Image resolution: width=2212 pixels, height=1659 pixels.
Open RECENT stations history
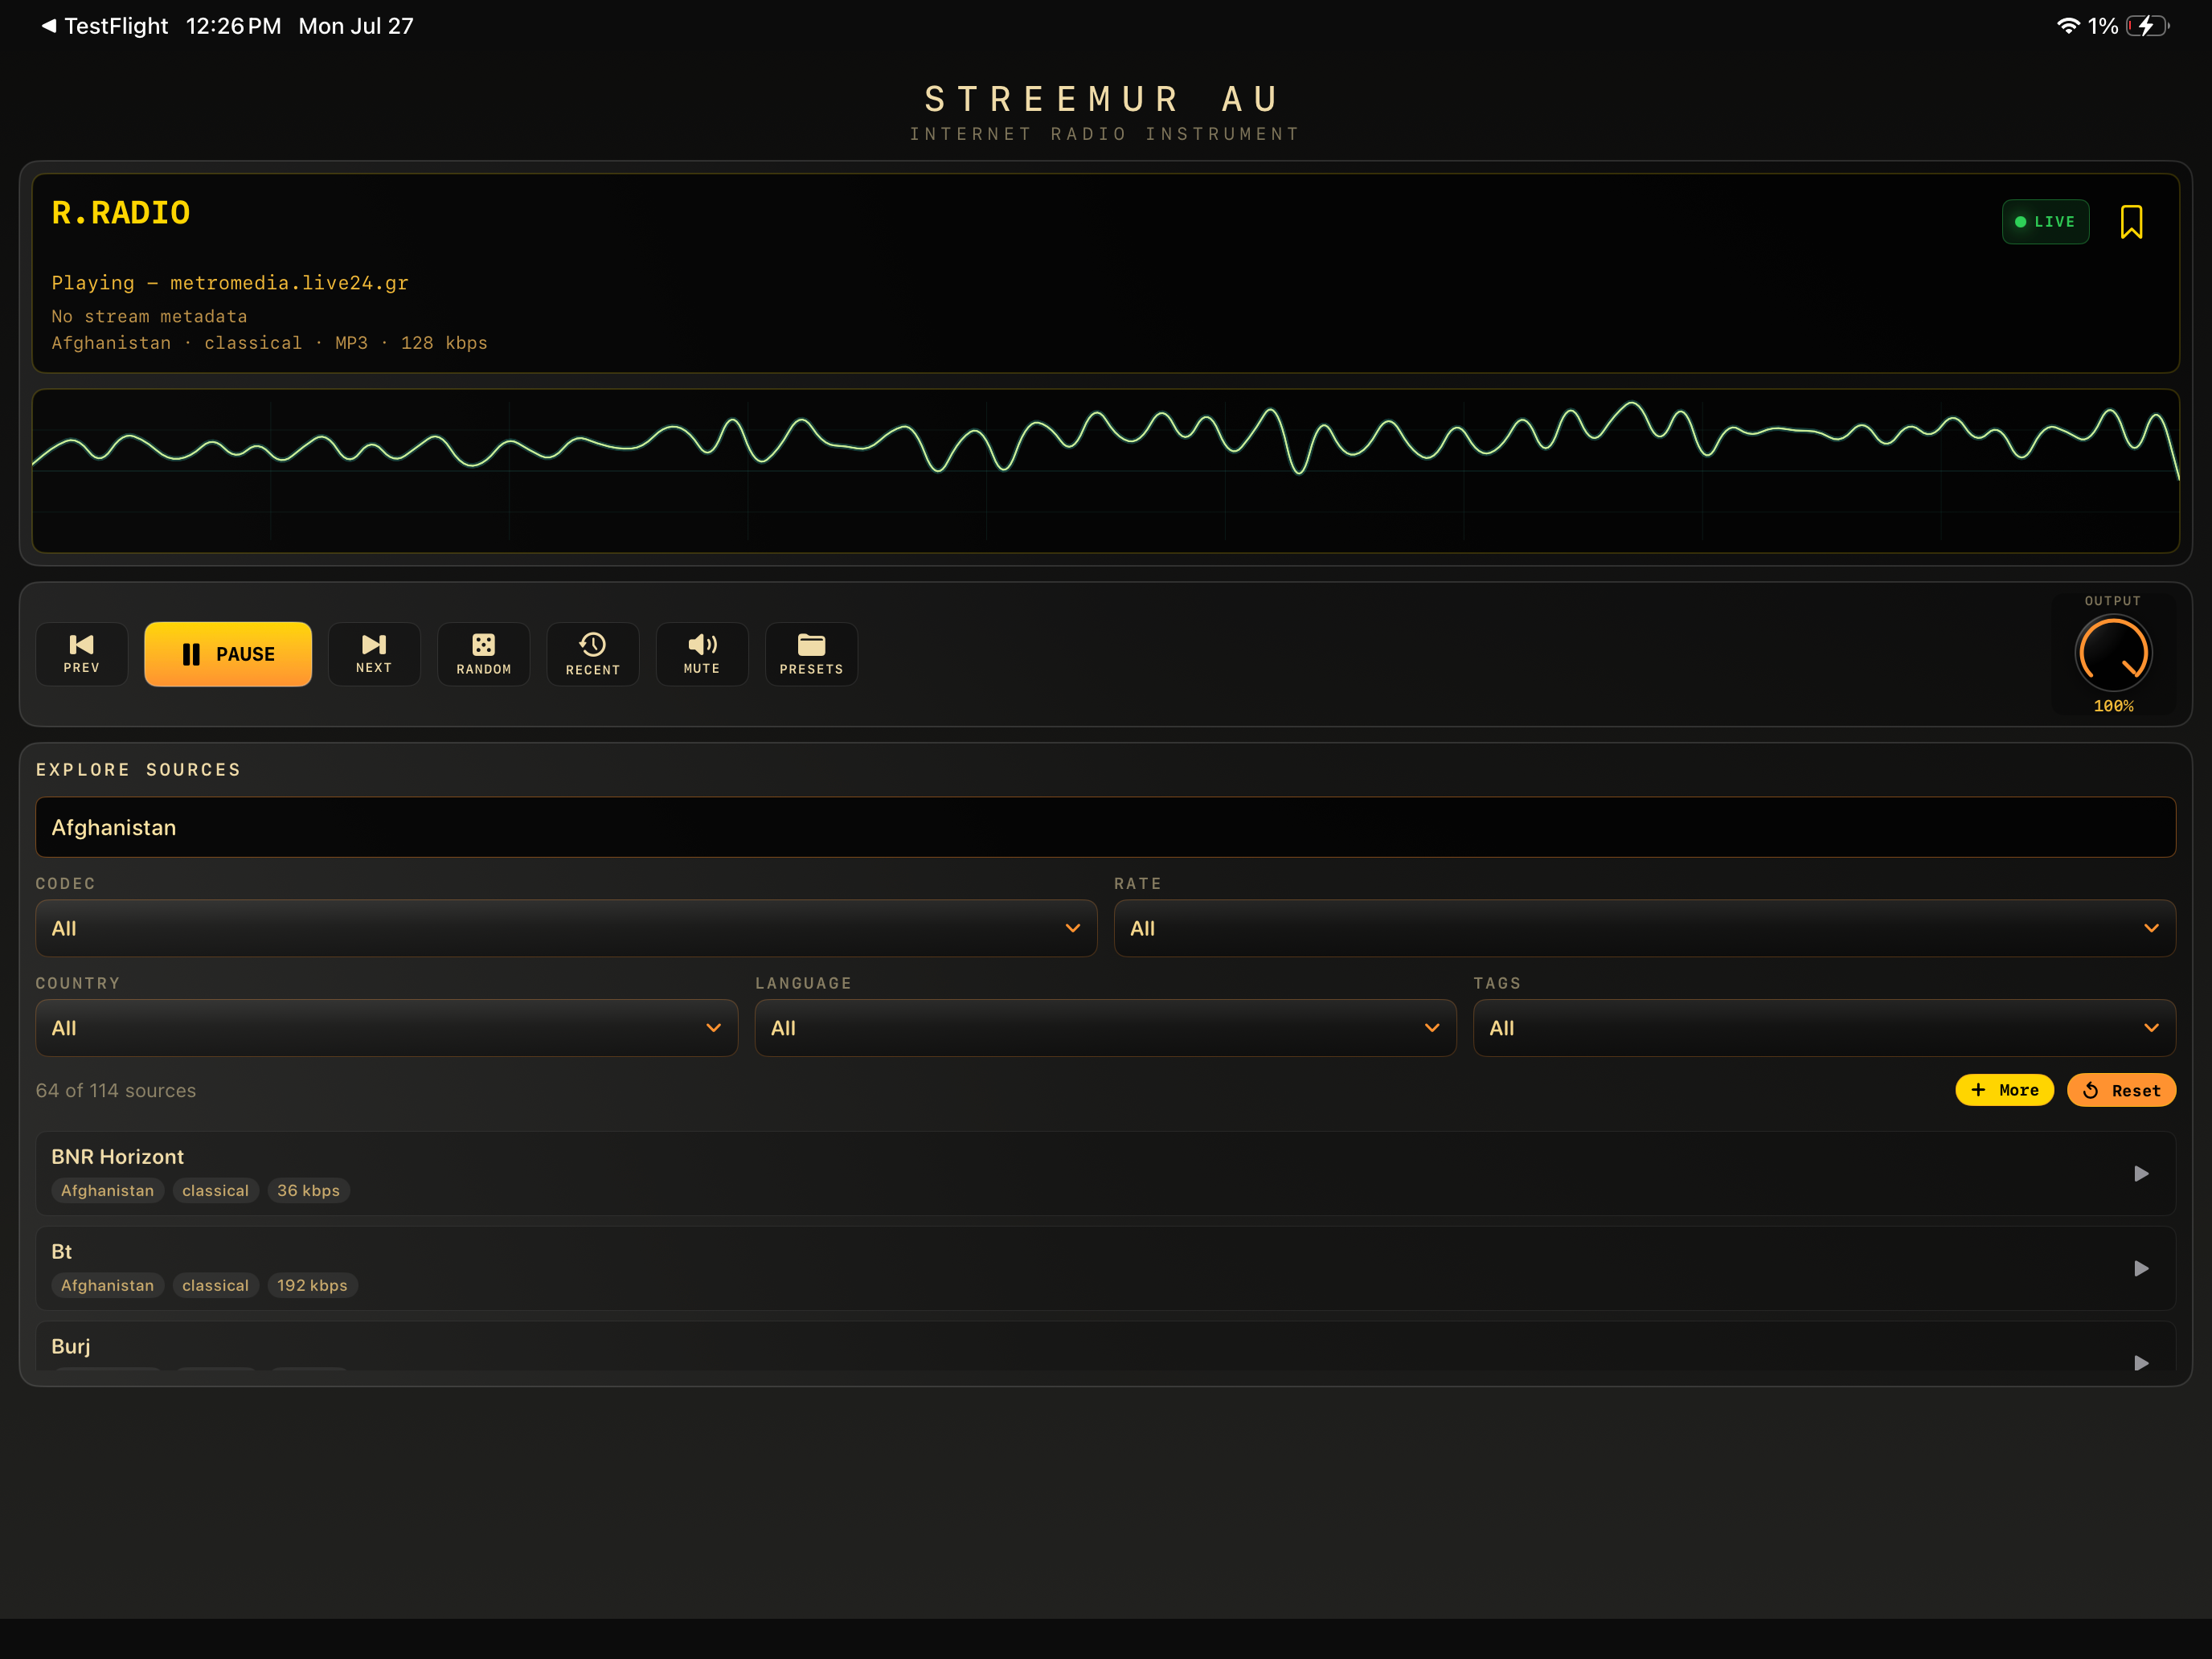click(593, 654)
